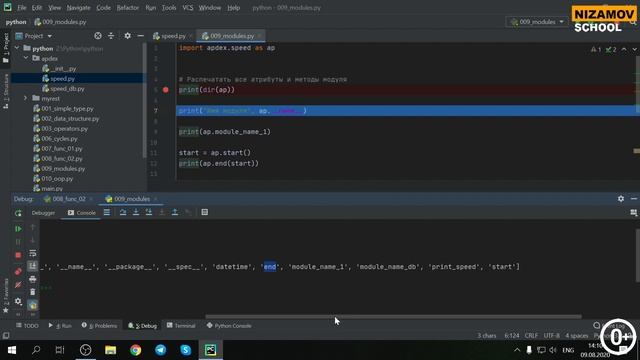Viewport: 640px width, 360px height.
Task: Open run configuration 009_modules dropdown
Action: 537,22
